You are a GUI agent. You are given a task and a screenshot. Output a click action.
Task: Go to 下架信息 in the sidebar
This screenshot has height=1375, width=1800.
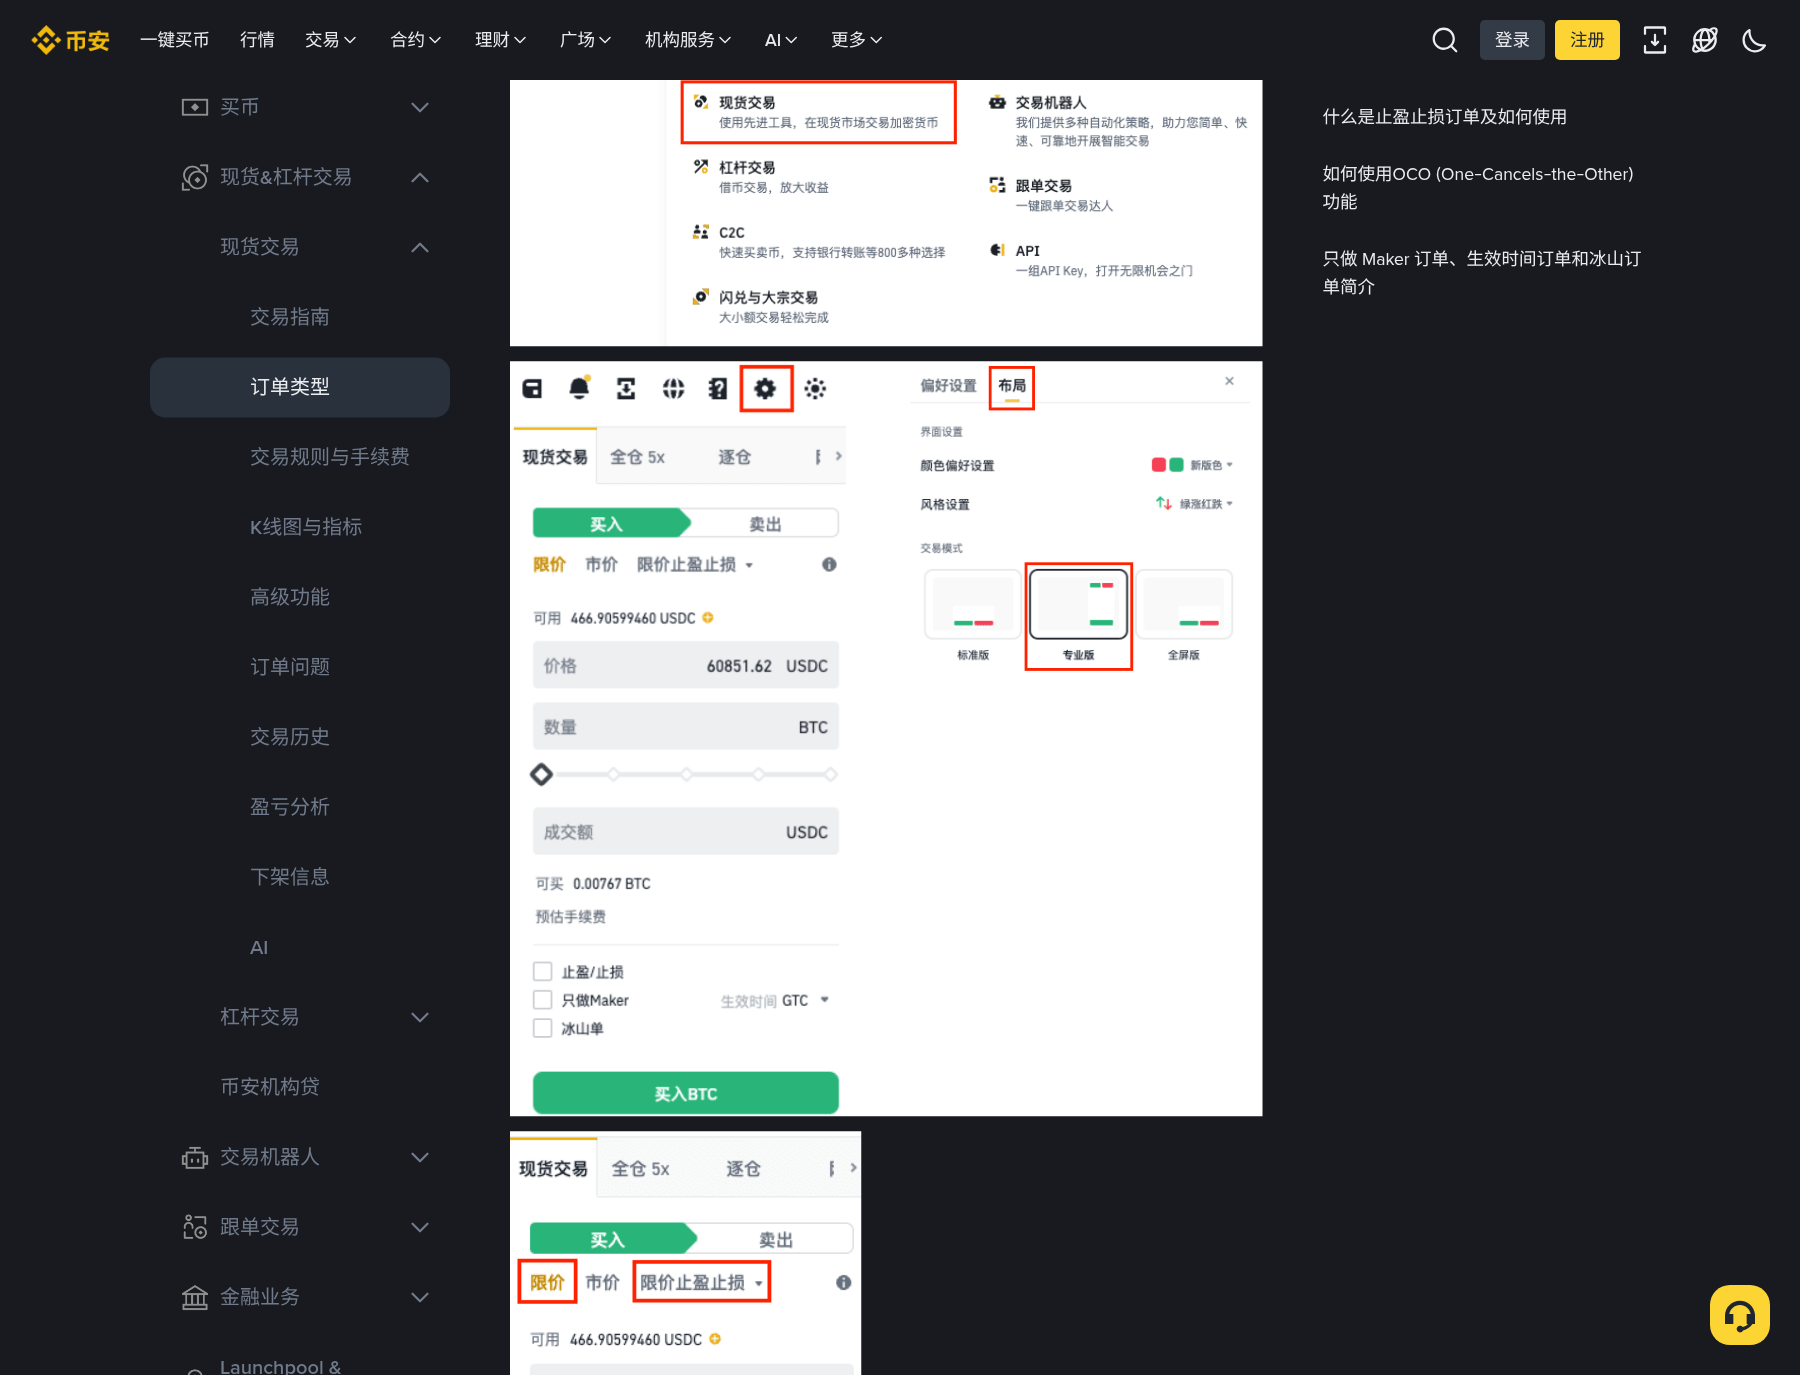pyautogui.click(x=290, y=877)
